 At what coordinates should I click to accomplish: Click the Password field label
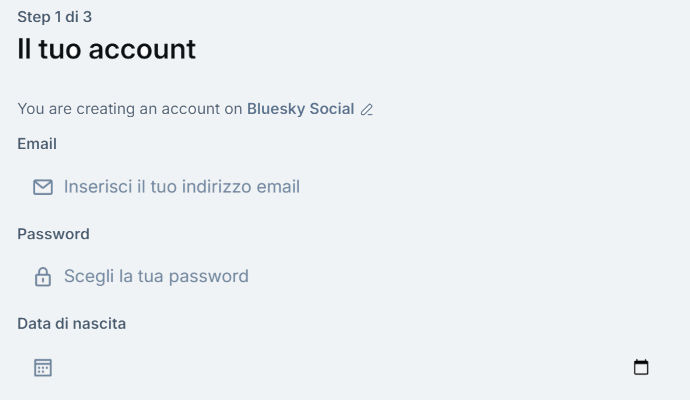coord(53,234)
